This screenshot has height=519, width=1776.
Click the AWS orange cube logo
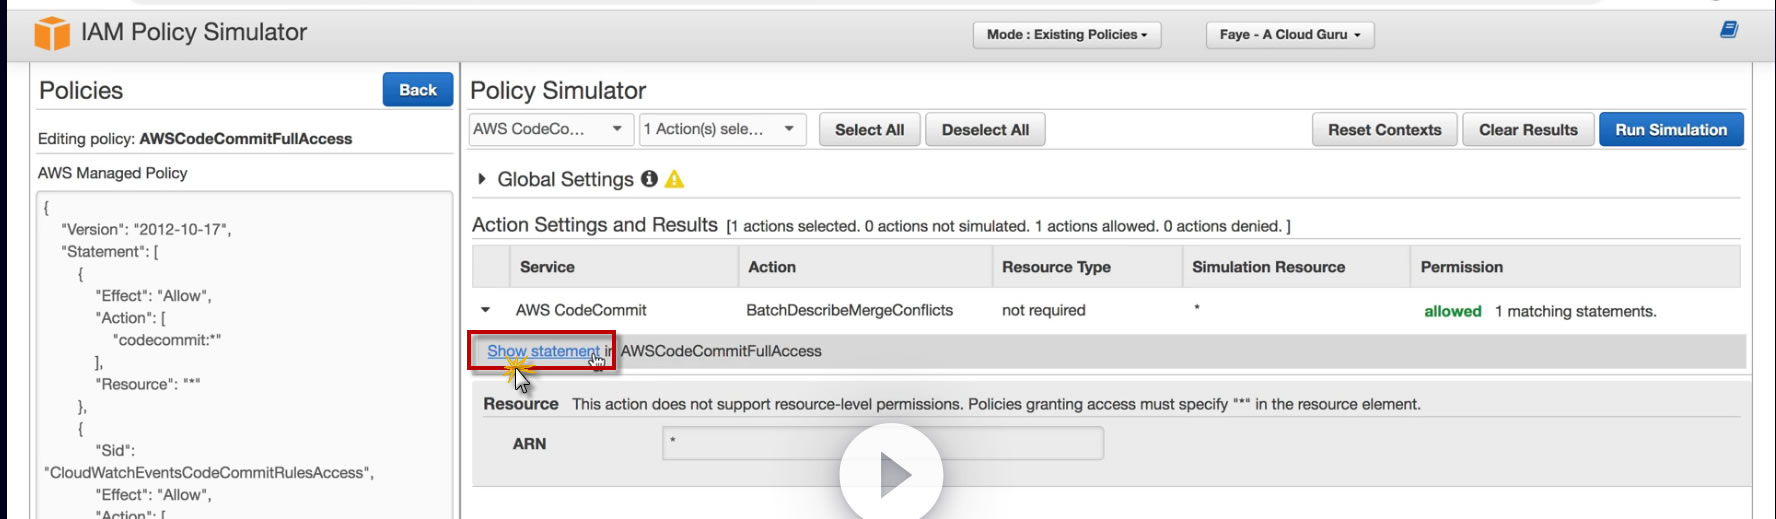tap(52, 33)
